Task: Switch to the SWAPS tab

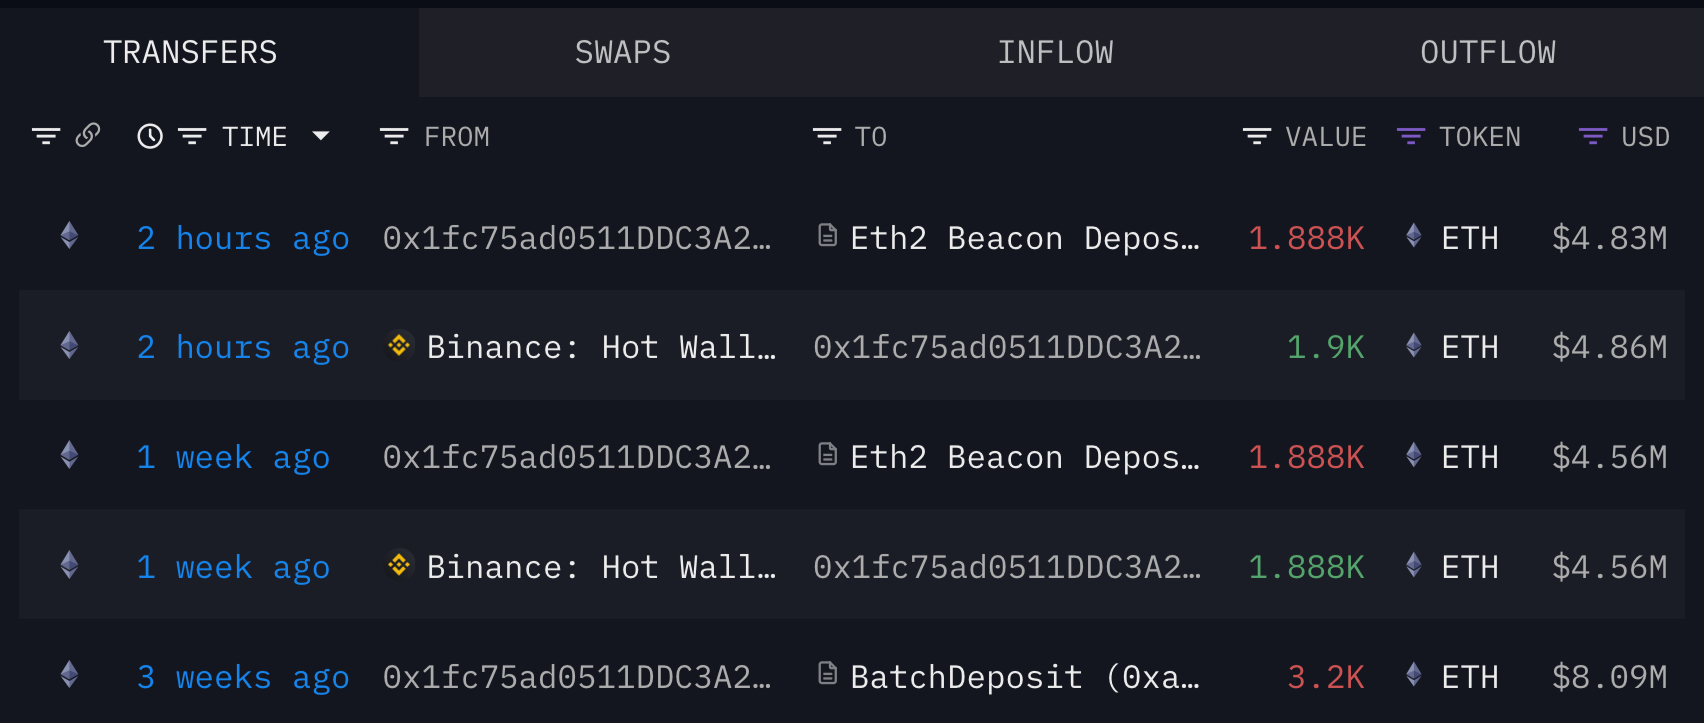Action: point(622,52)
